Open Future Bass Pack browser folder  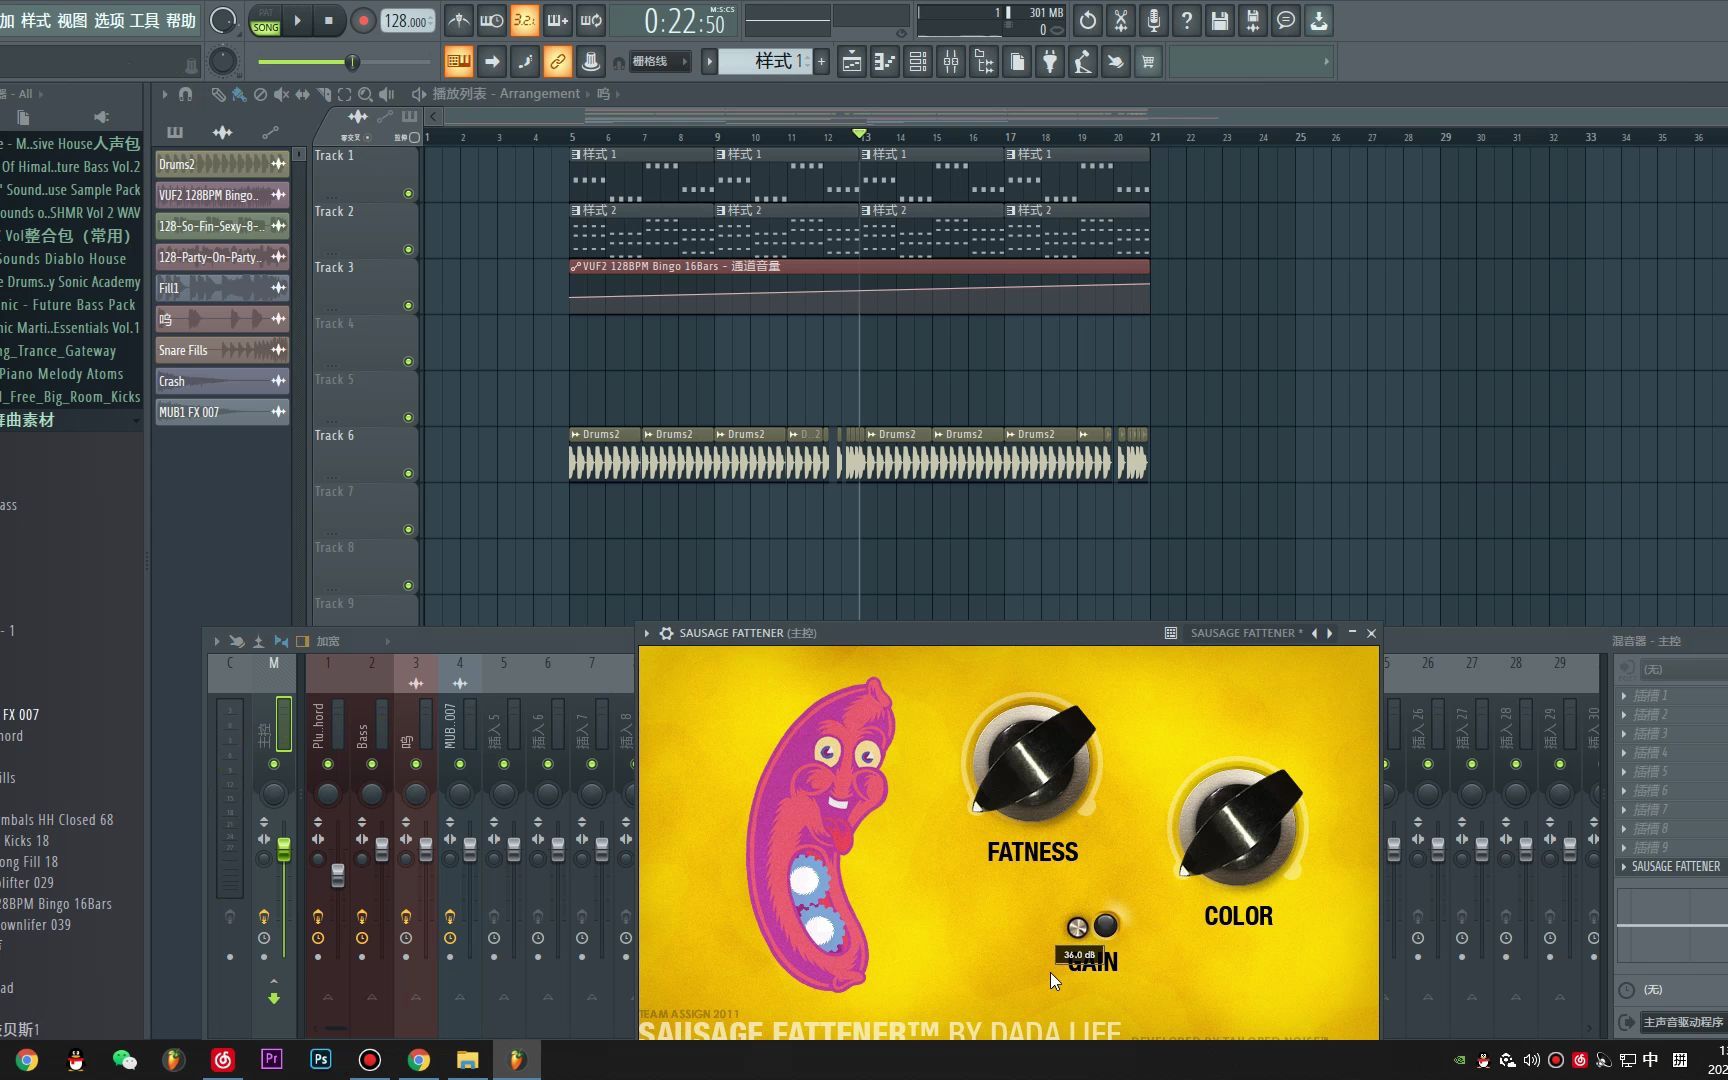point(68,305)
